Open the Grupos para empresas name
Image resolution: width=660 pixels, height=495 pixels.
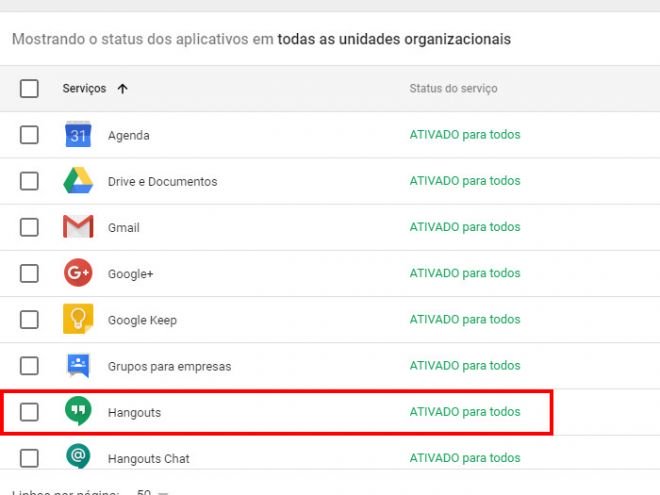pyautogui.click(x=169, y=367)
